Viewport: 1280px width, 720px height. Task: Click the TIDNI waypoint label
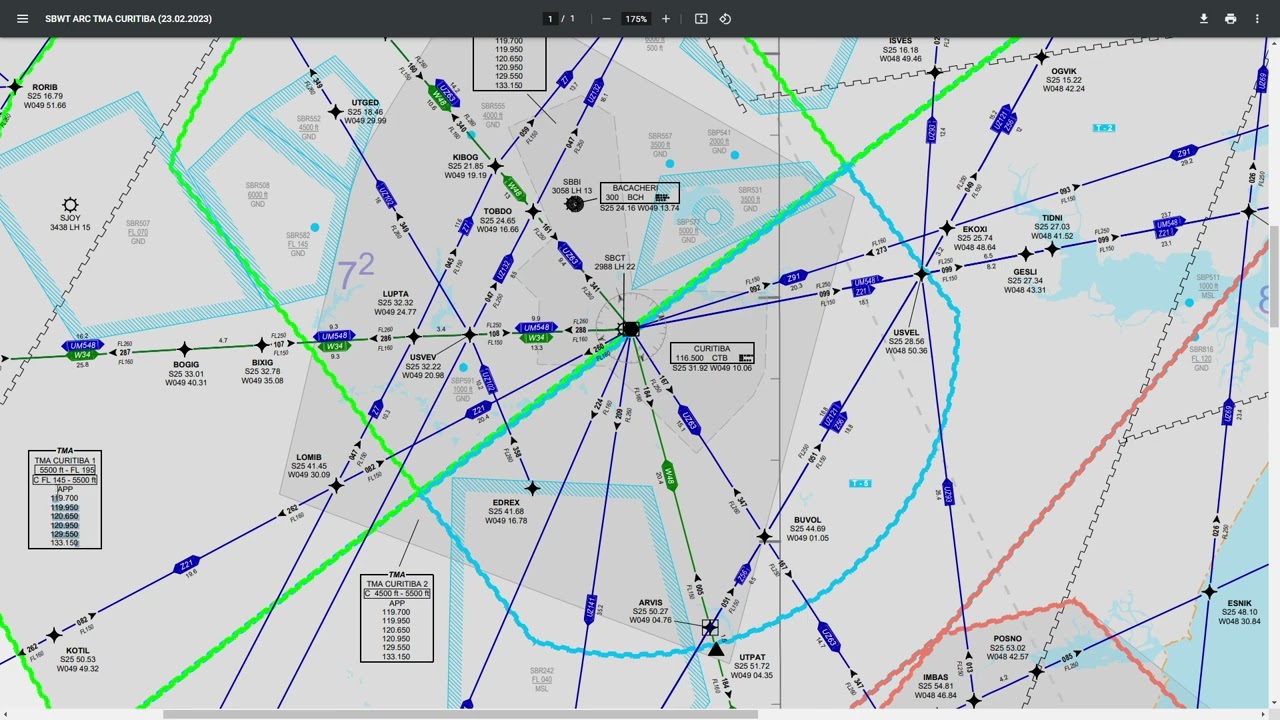tap(1052, 226)
